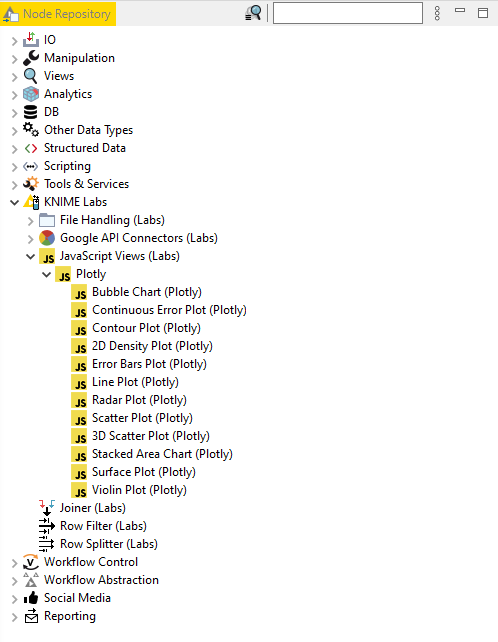Click the Row Splitter (Labs) icon
Viewport: 498px width, 642px height.
(x=47, y=544)
